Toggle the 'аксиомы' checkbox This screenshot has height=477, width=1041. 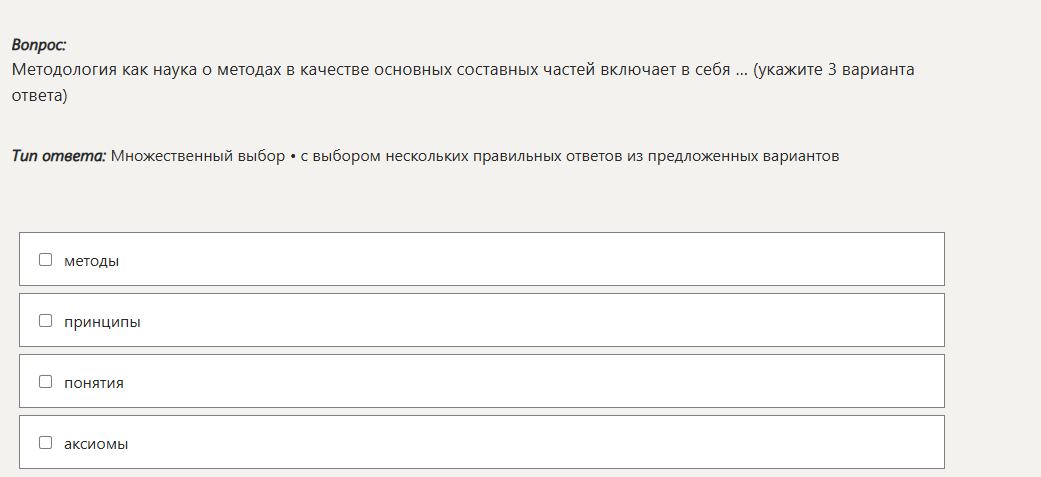tap(45, 443)
